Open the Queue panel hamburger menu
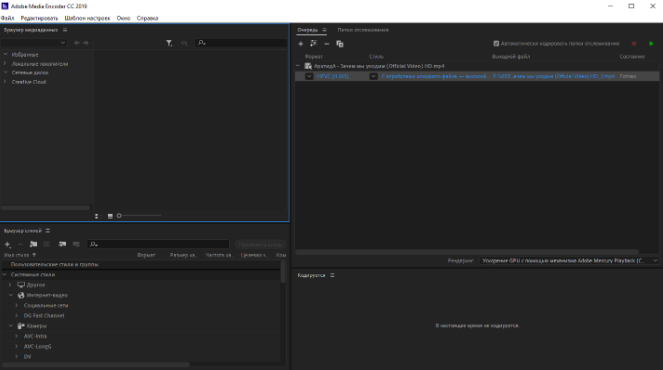This screenshot has width=663, height=370. 324,30
